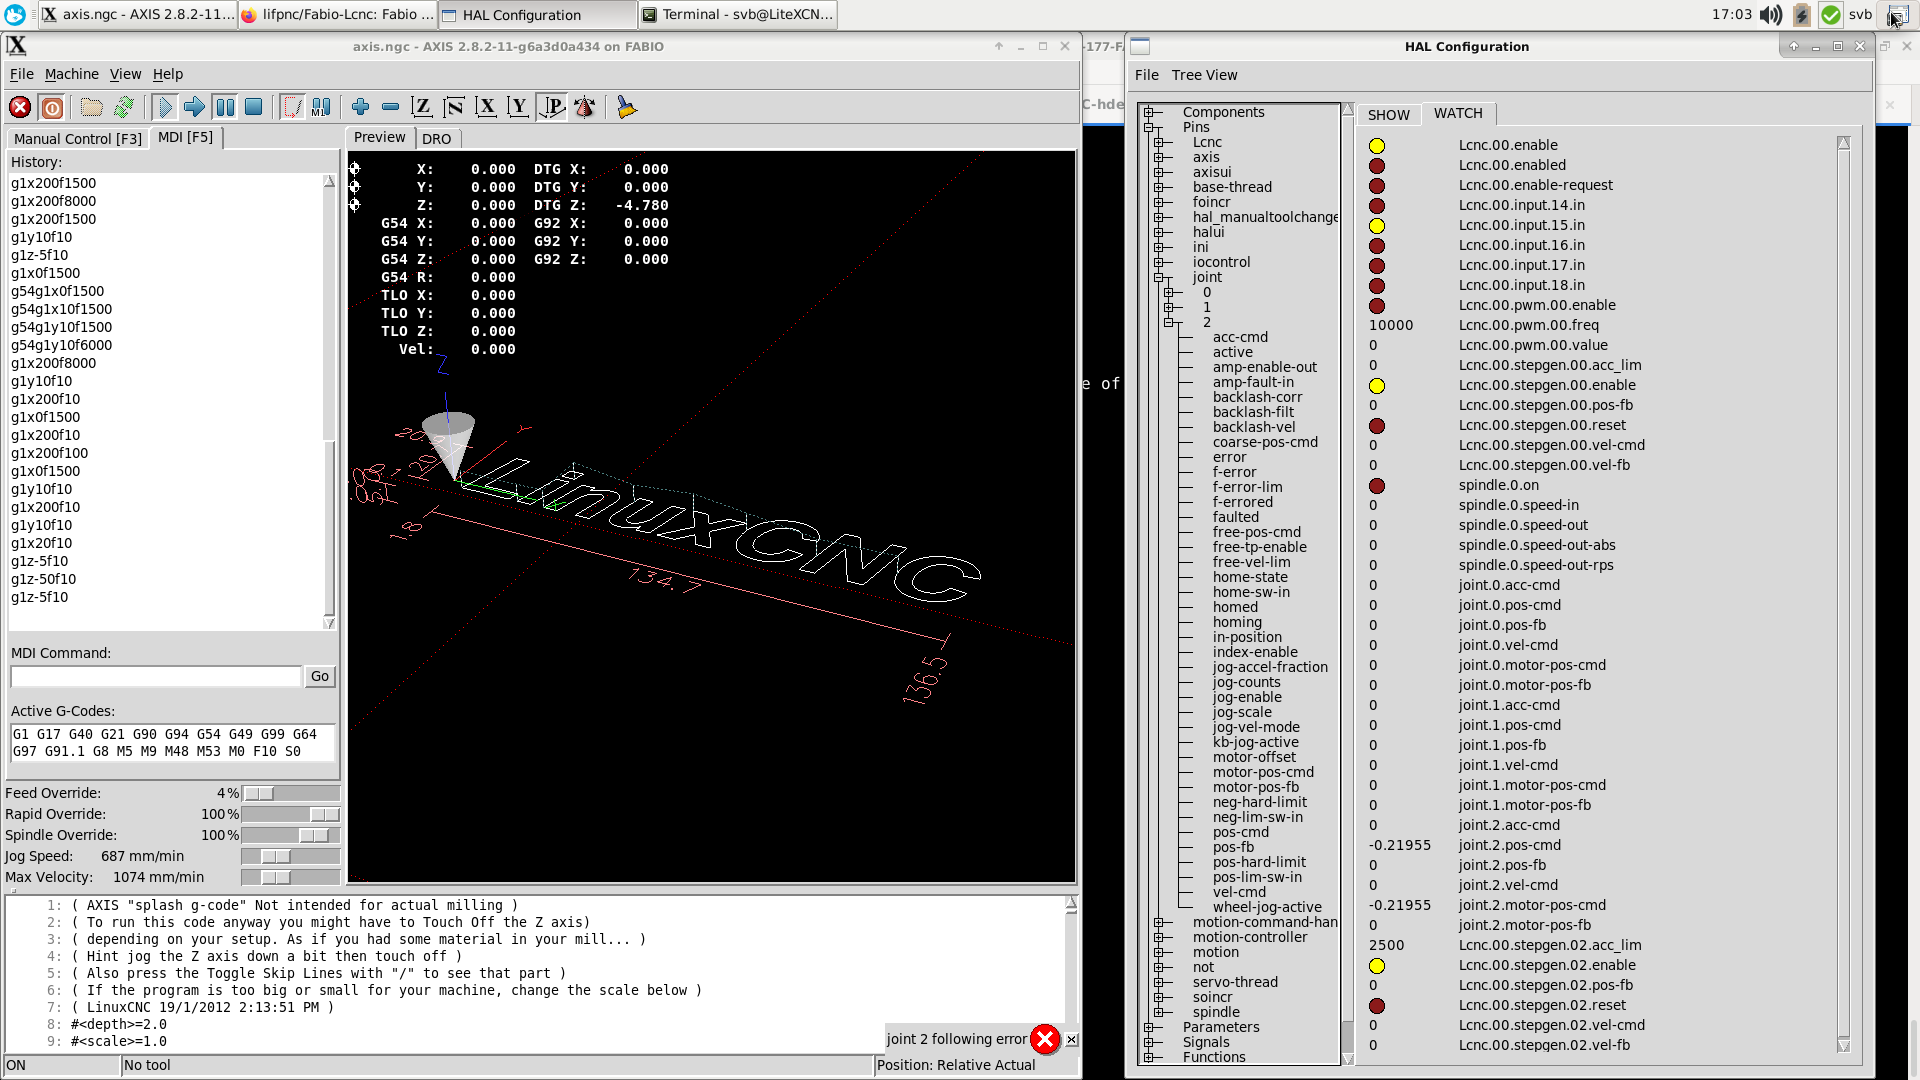Close all notifications with small x
This screenshot has height=1080, width=1920.
click(1072, 1040)
